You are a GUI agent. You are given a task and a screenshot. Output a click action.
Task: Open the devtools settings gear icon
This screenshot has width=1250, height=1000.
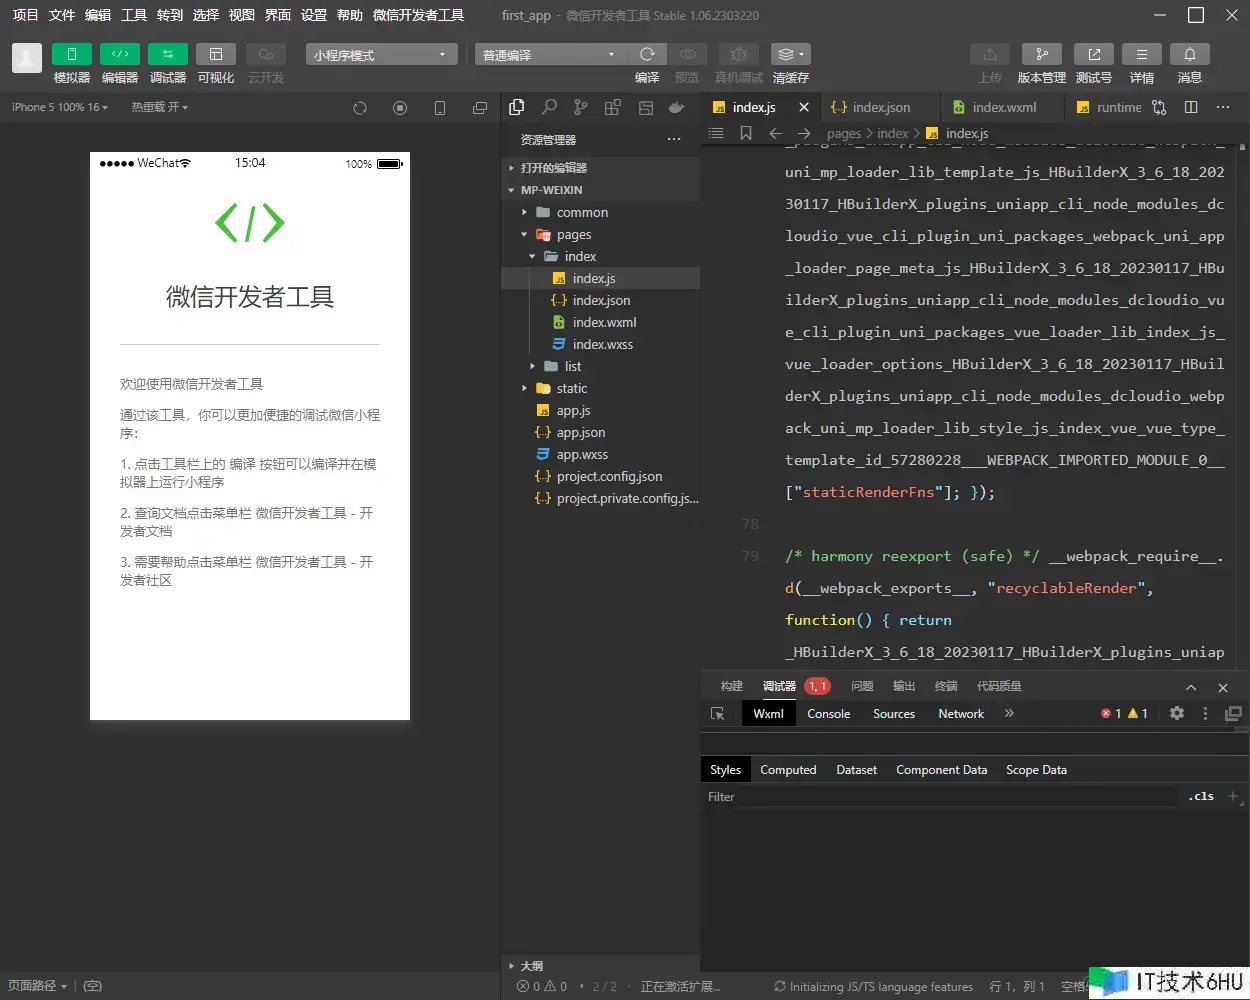coord(1177,714)
